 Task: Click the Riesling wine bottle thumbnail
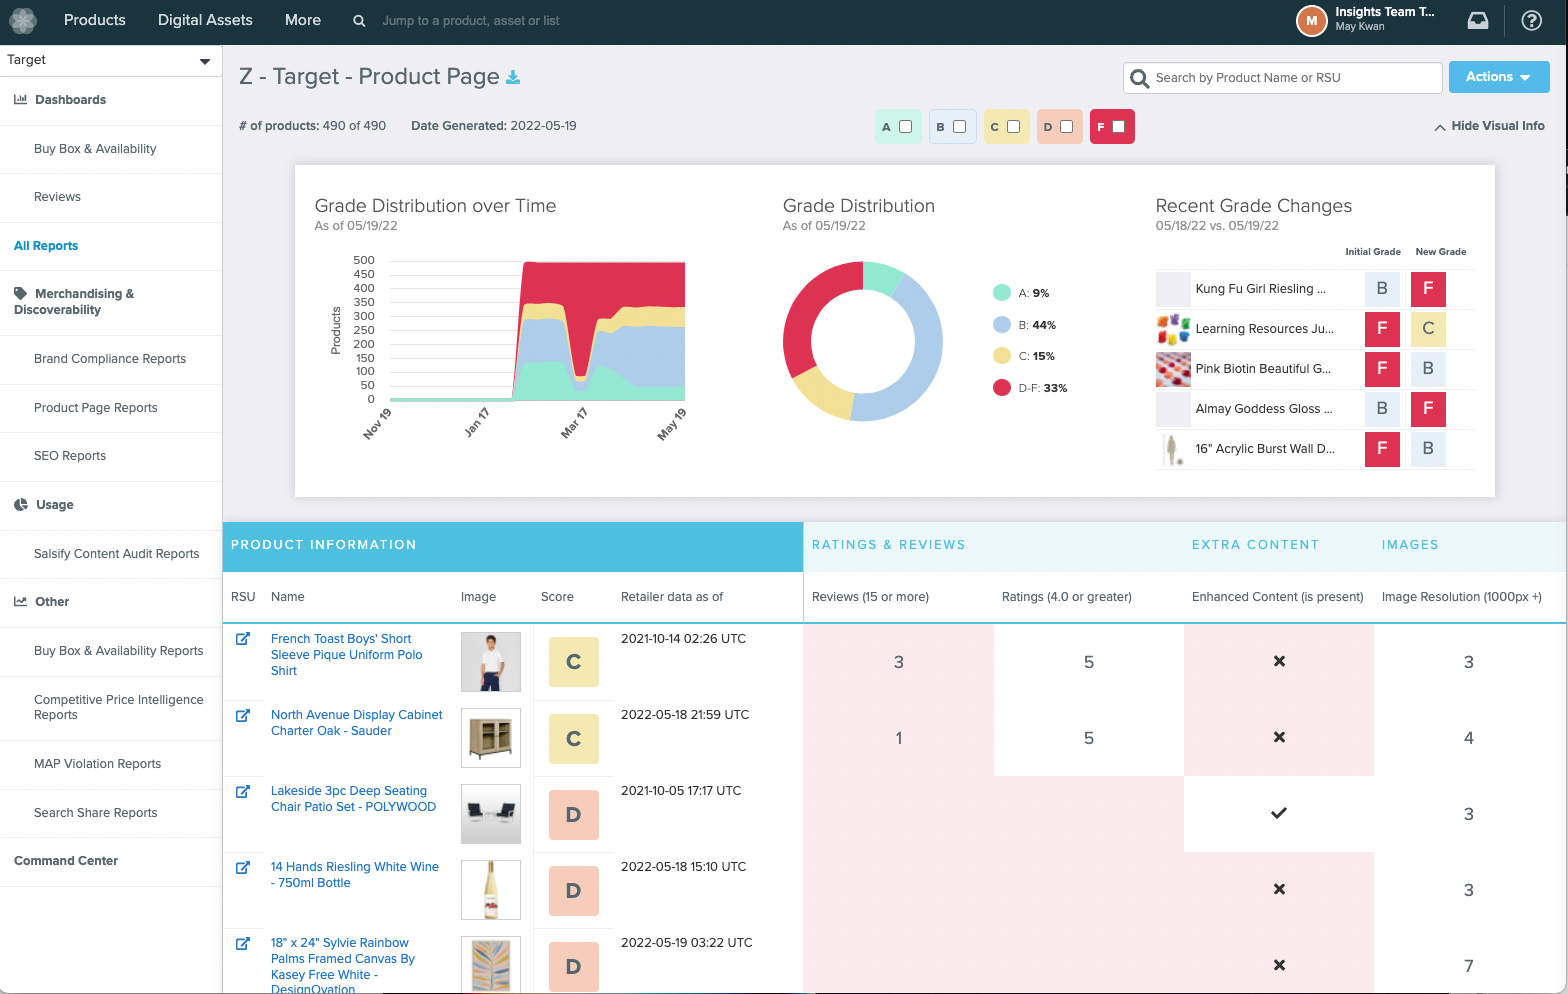pyautogui.click(x=491, y=890)
